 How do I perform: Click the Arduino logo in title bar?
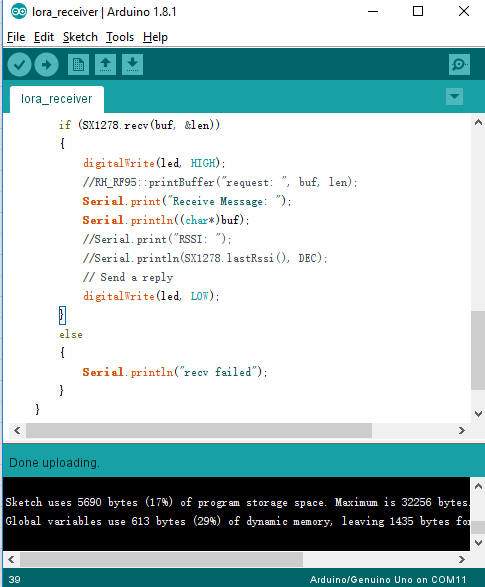(x=19, y=12)
